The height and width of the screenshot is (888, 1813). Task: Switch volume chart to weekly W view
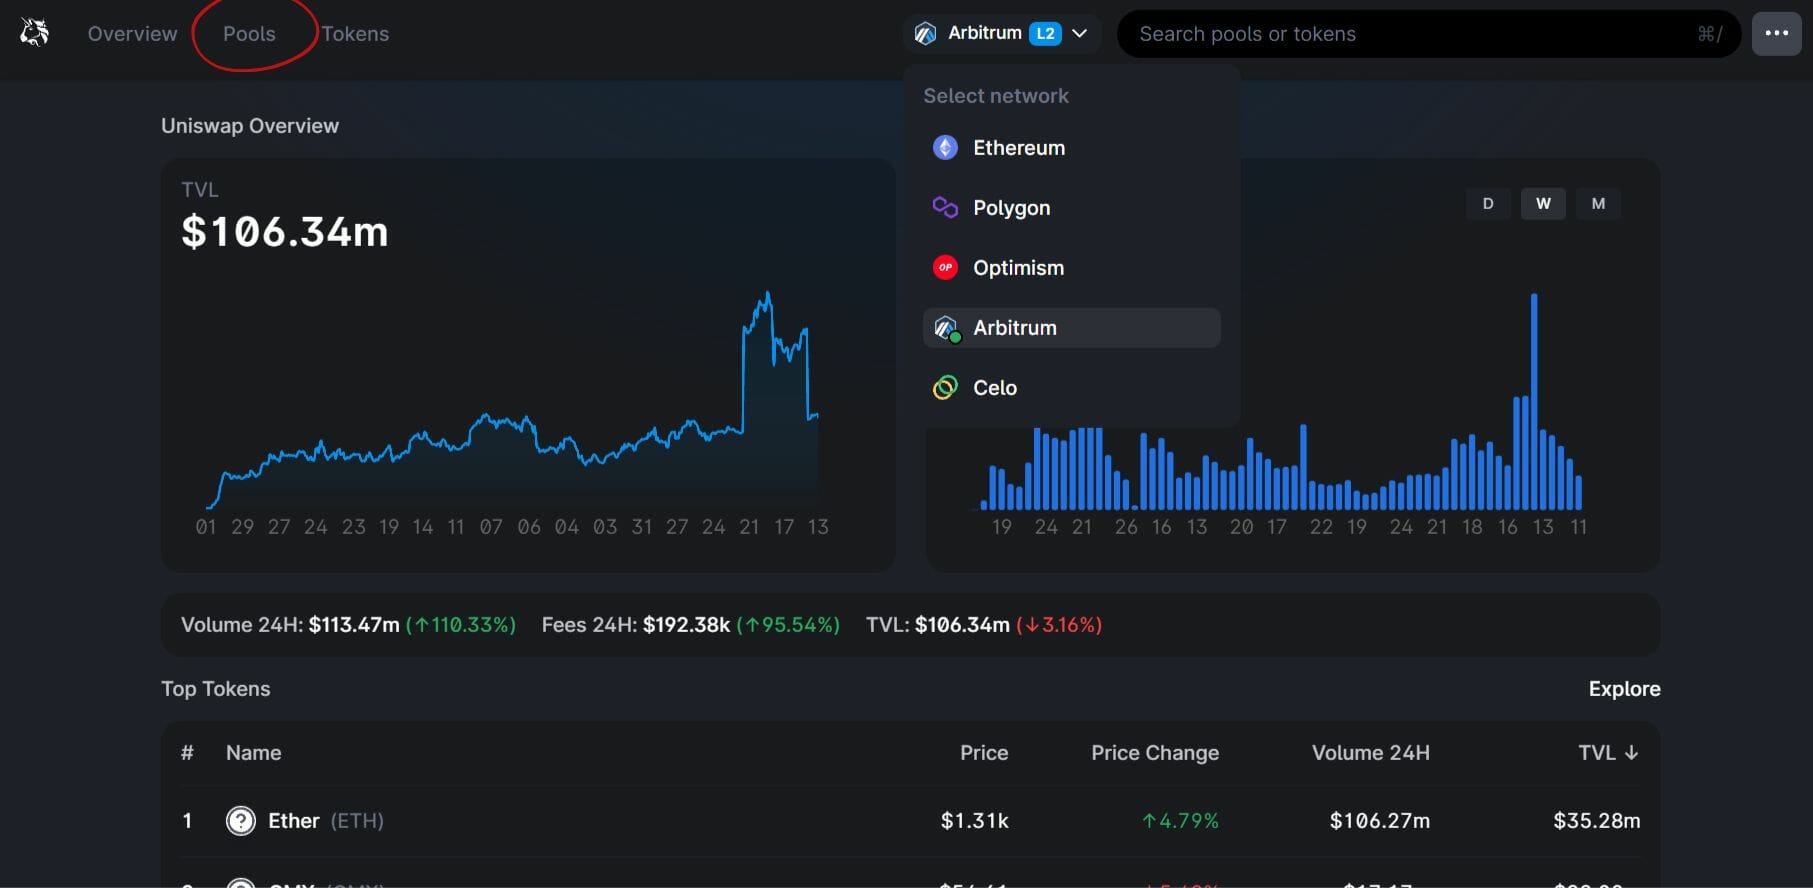pyautogui.click(x=1543, y=204)
